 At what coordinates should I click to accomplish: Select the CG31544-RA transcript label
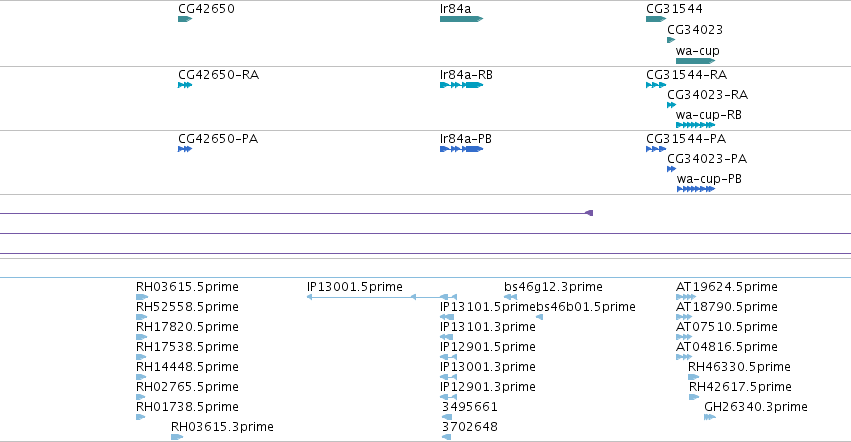[x=686, y=75]
